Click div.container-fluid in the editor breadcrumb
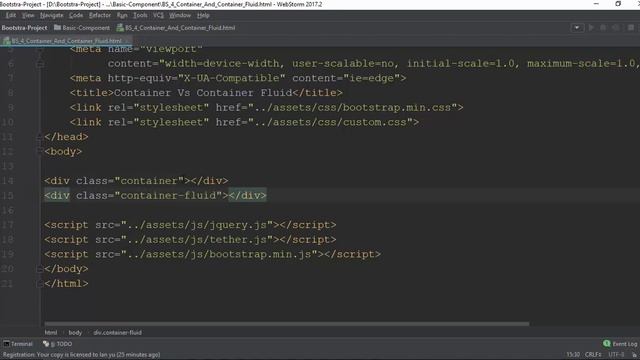640x360 pixels. click(x=118, y=333)
